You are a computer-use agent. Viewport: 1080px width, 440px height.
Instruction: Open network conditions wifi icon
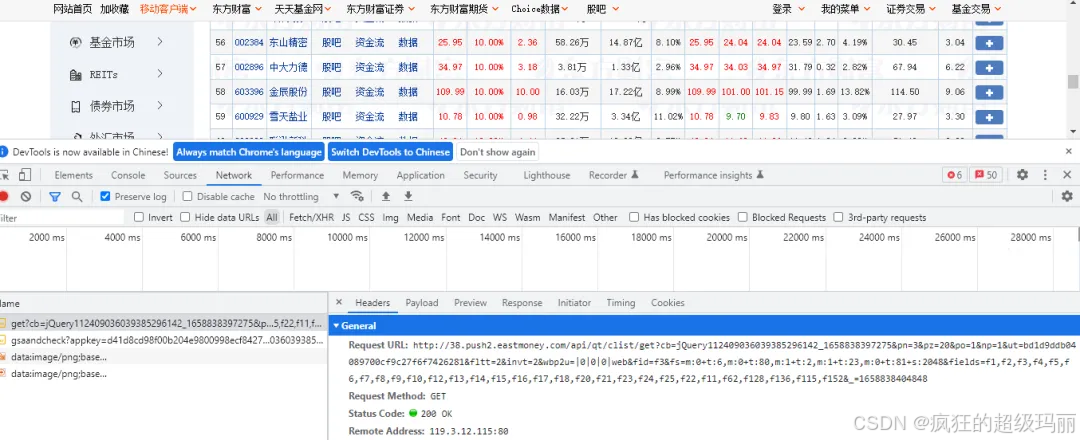357,196
